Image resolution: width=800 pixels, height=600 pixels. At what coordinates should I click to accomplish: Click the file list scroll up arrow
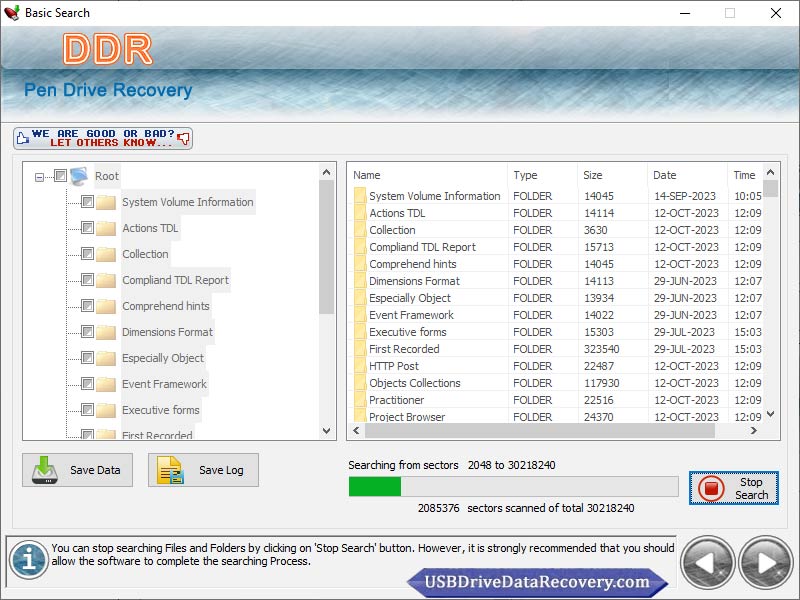click(770, 172)
